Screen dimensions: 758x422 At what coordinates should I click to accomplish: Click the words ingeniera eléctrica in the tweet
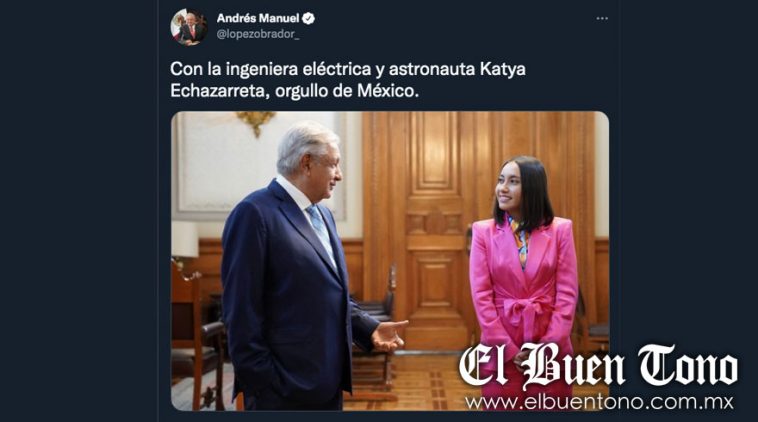pos(298,69)
